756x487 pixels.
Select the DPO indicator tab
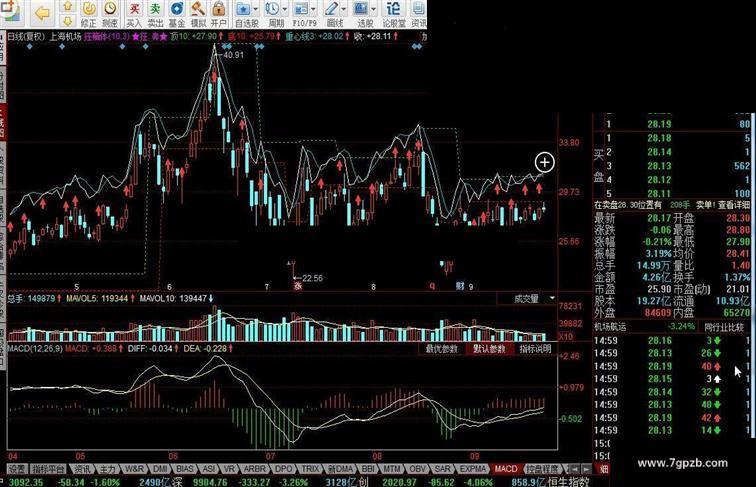pos(284,469)
